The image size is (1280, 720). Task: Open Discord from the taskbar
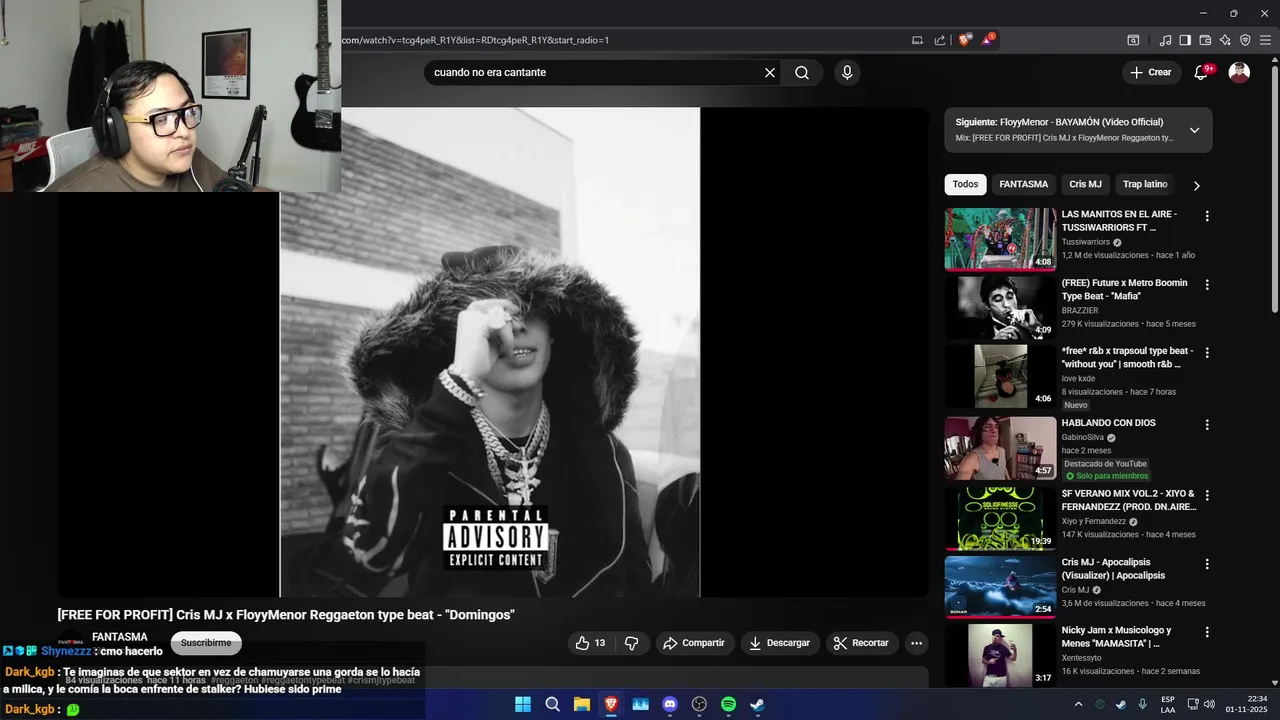670,704
